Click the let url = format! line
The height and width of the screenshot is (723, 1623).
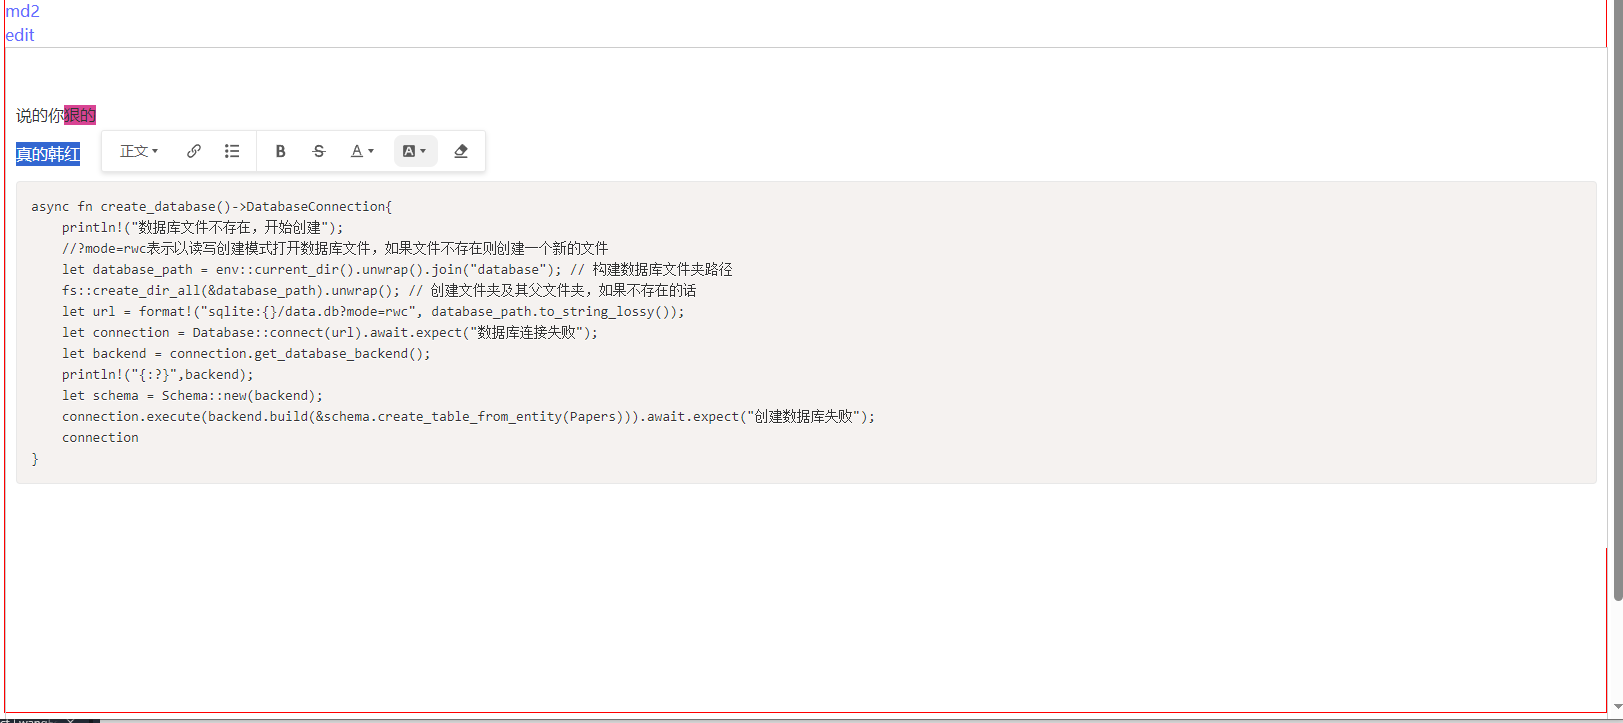[373, 311]
